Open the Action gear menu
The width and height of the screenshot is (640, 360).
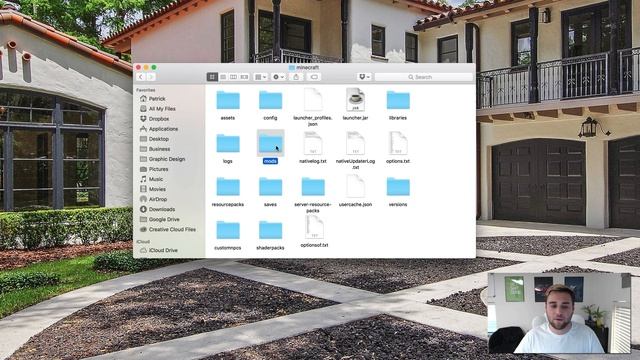[x=278, y=77]
